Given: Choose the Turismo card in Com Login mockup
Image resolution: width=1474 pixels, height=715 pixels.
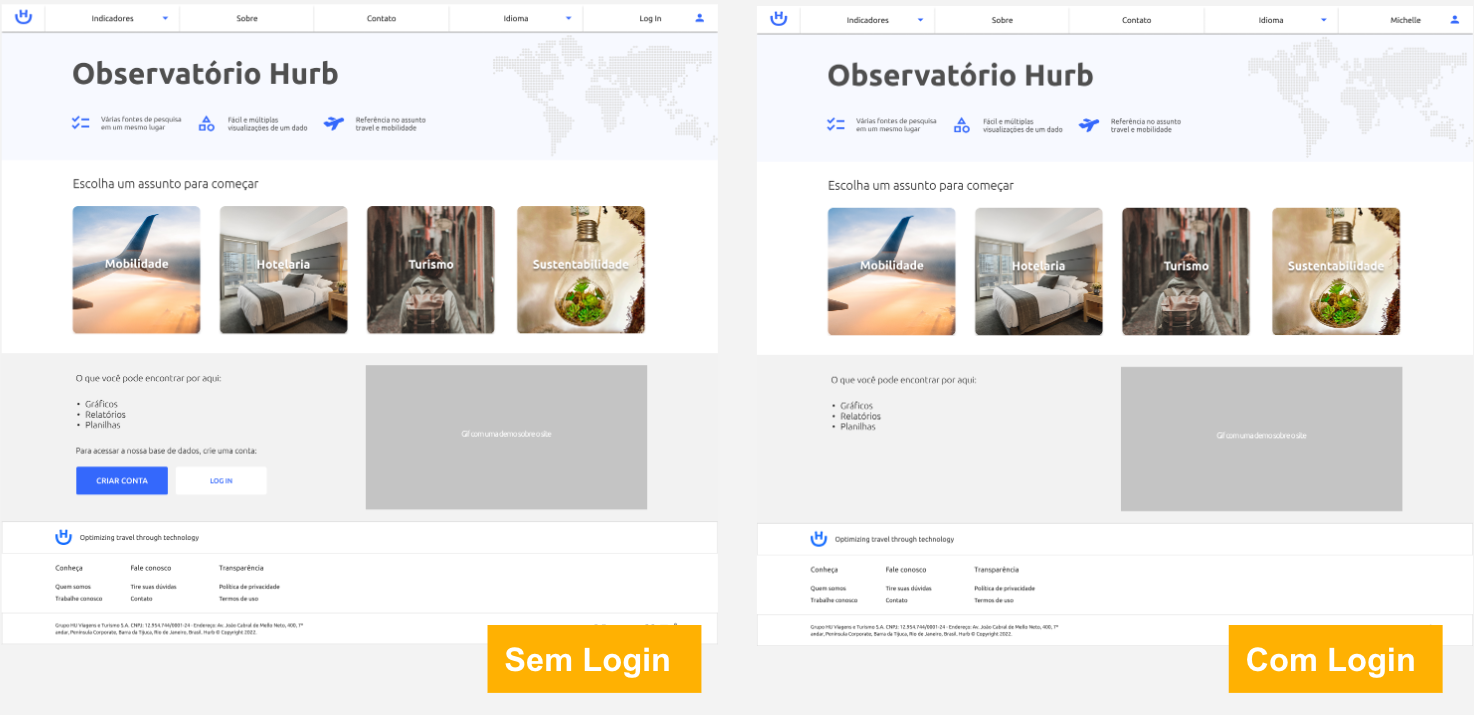Looking at the screenshot, I should [1186, 272].
